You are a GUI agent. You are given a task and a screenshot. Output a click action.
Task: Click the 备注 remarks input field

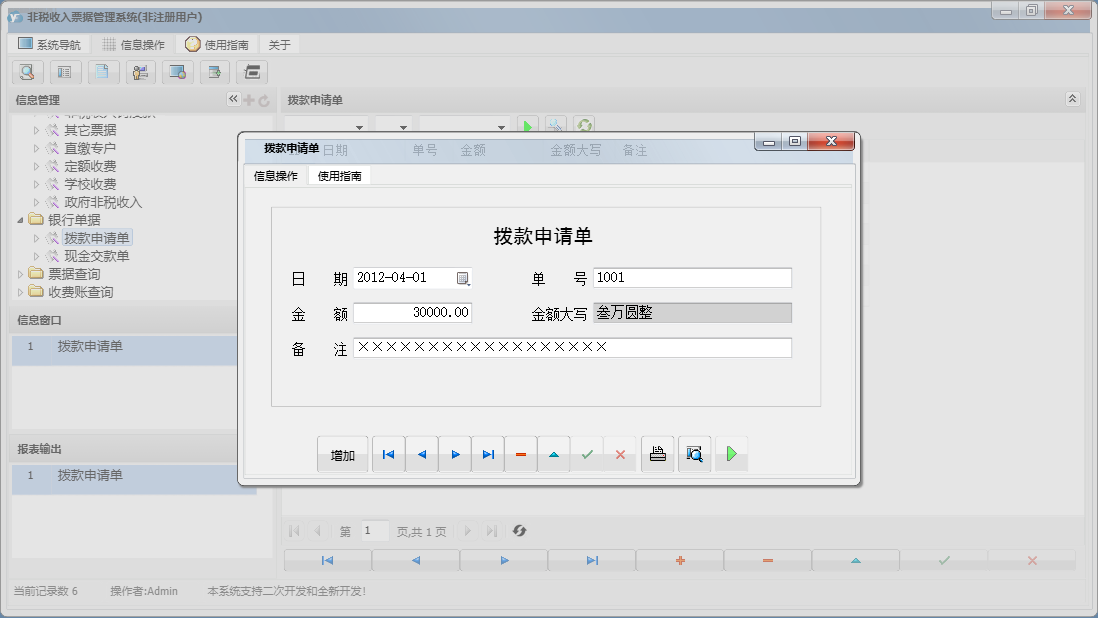pyautogui.click(x=572, y=348)
